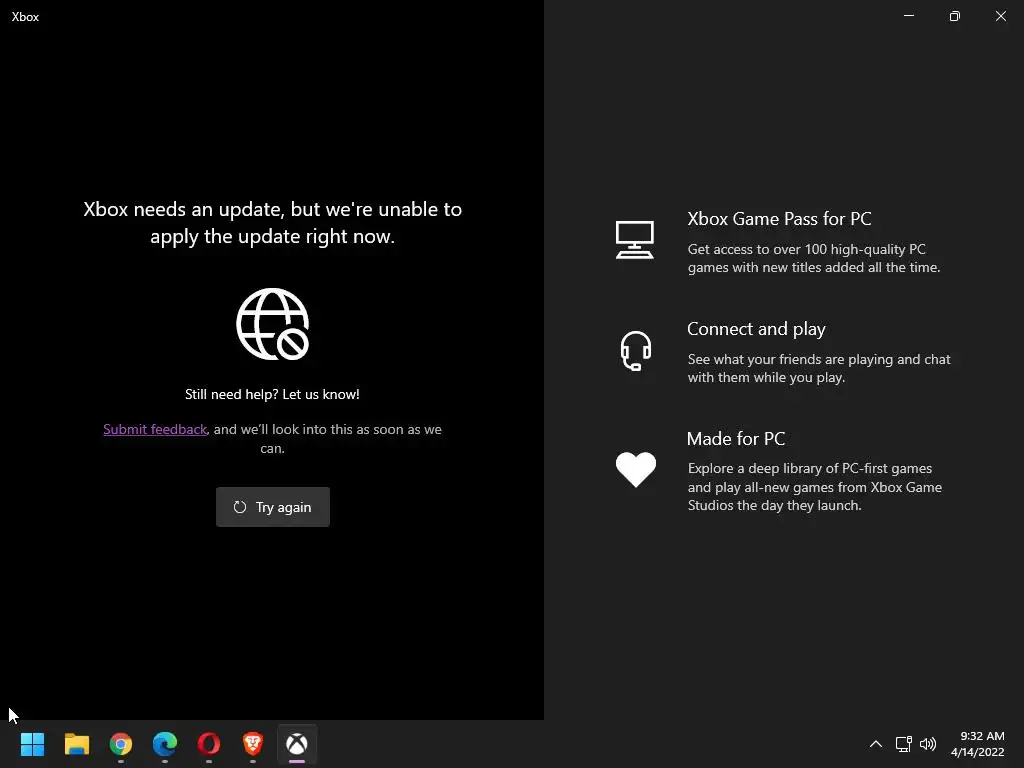
Task: Select the Xbox Game Pass for PC heading
Action: (779, 219)
